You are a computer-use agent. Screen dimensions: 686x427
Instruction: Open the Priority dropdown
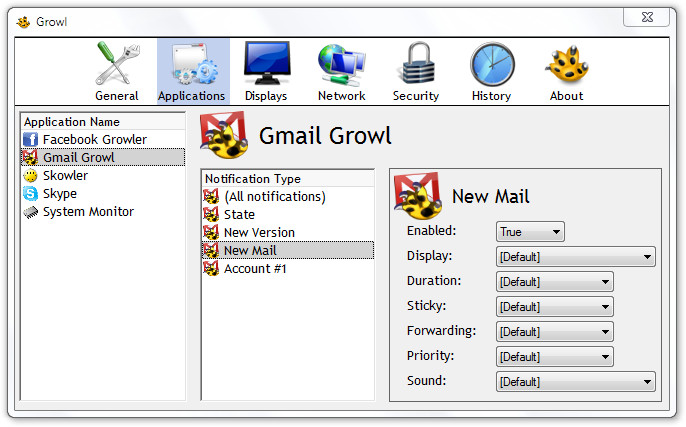(555, 357)
